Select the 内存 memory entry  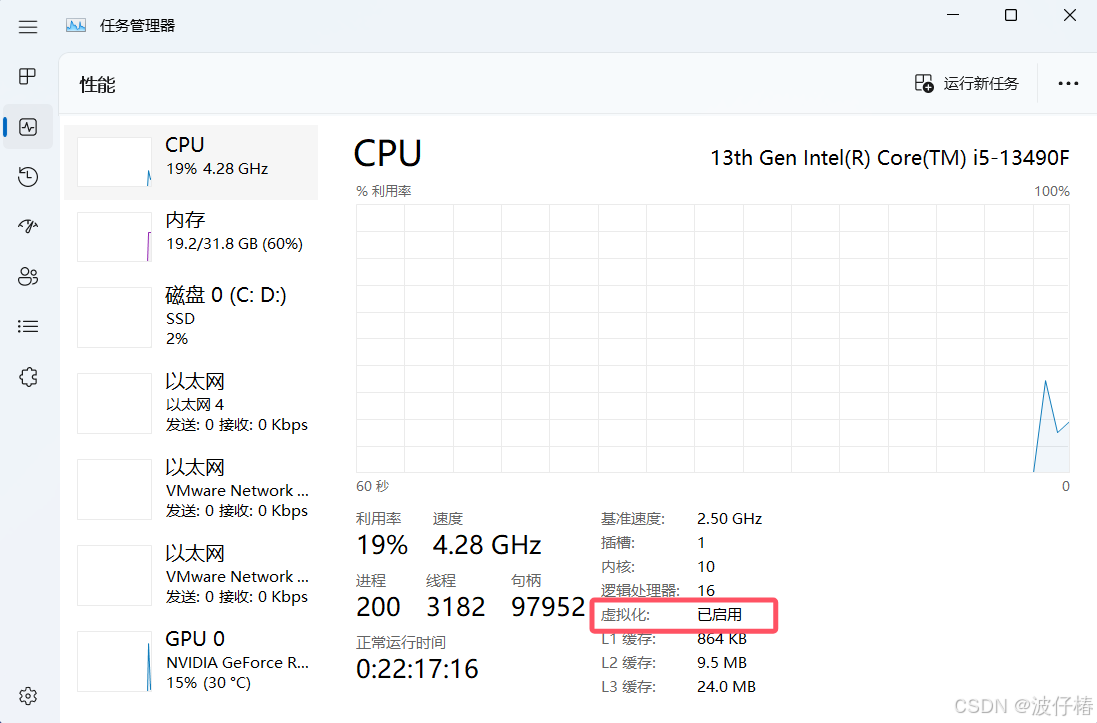click(x=191, y=237)
